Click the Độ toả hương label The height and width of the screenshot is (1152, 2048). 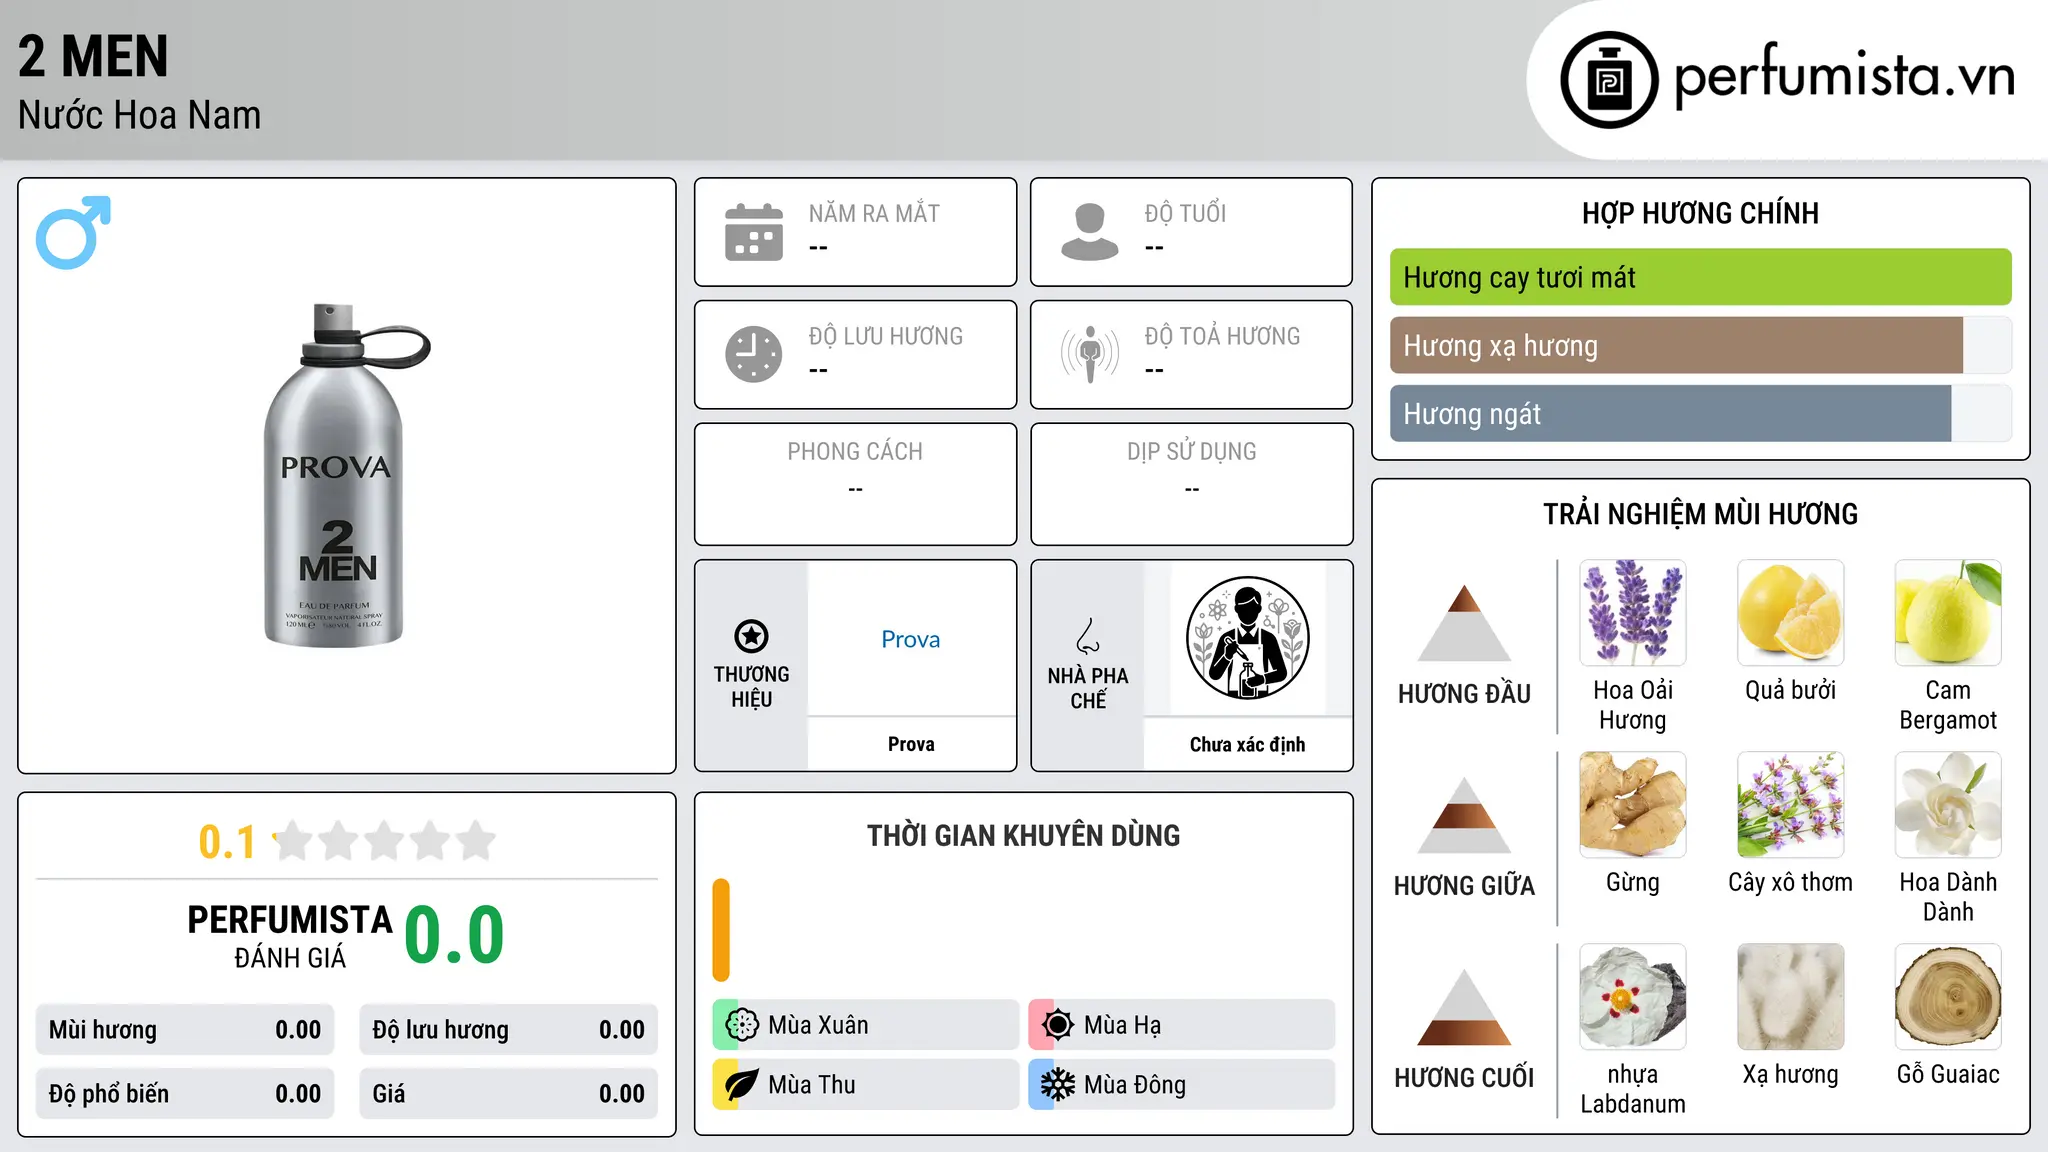[x=1222, y=336]
